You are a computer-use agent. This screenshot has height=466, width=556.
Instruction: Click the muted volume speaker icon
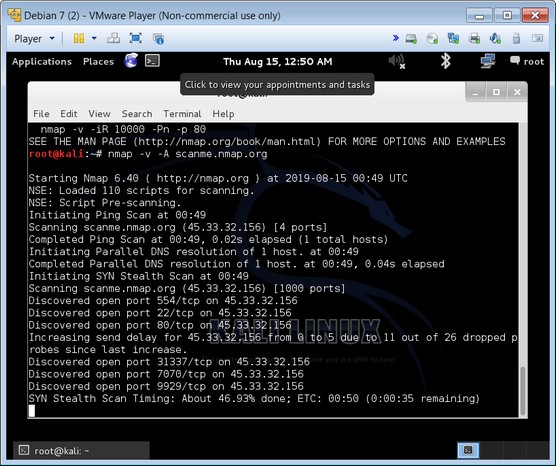pyautogui.click(x=396, y=61)
